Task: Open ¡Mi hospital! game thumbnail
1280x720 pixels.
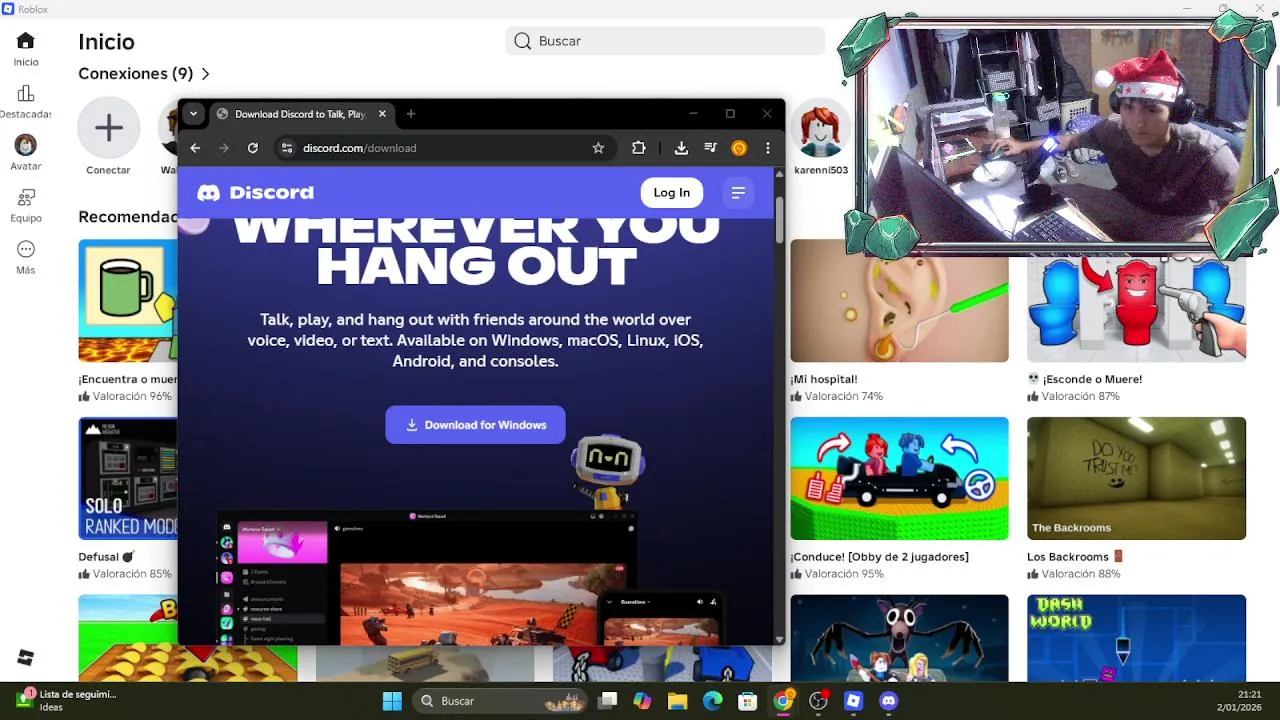Action: pyautogui.click(x=899, y=301)
